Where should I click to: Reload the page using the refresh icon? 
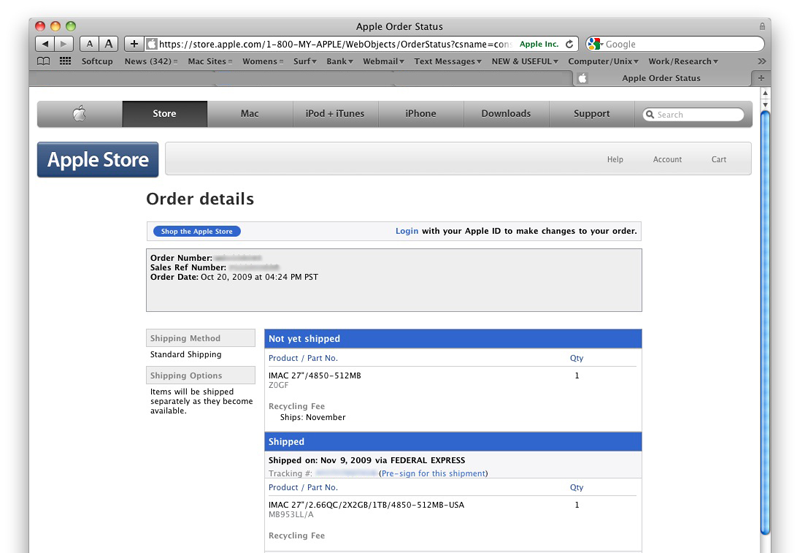click(569, 44)
